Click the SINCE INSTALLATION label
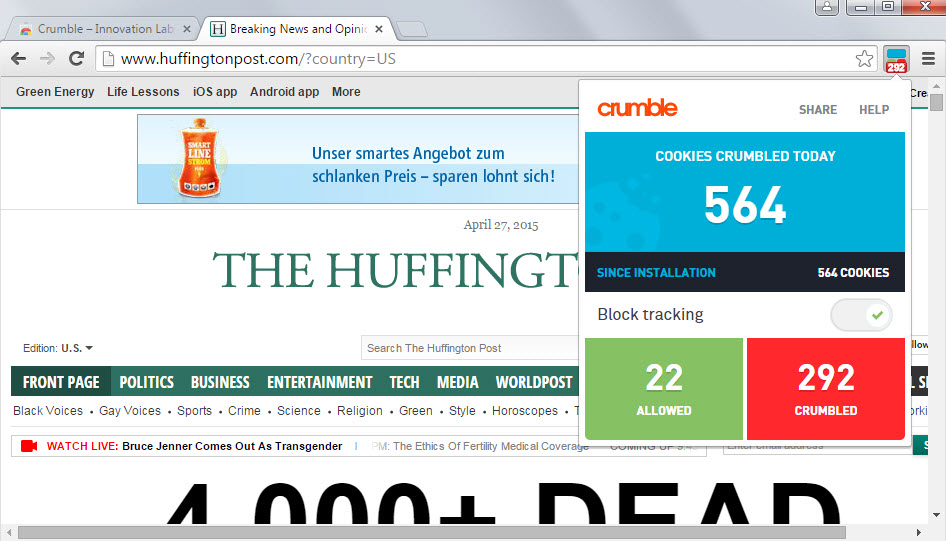 click(656, 273)
